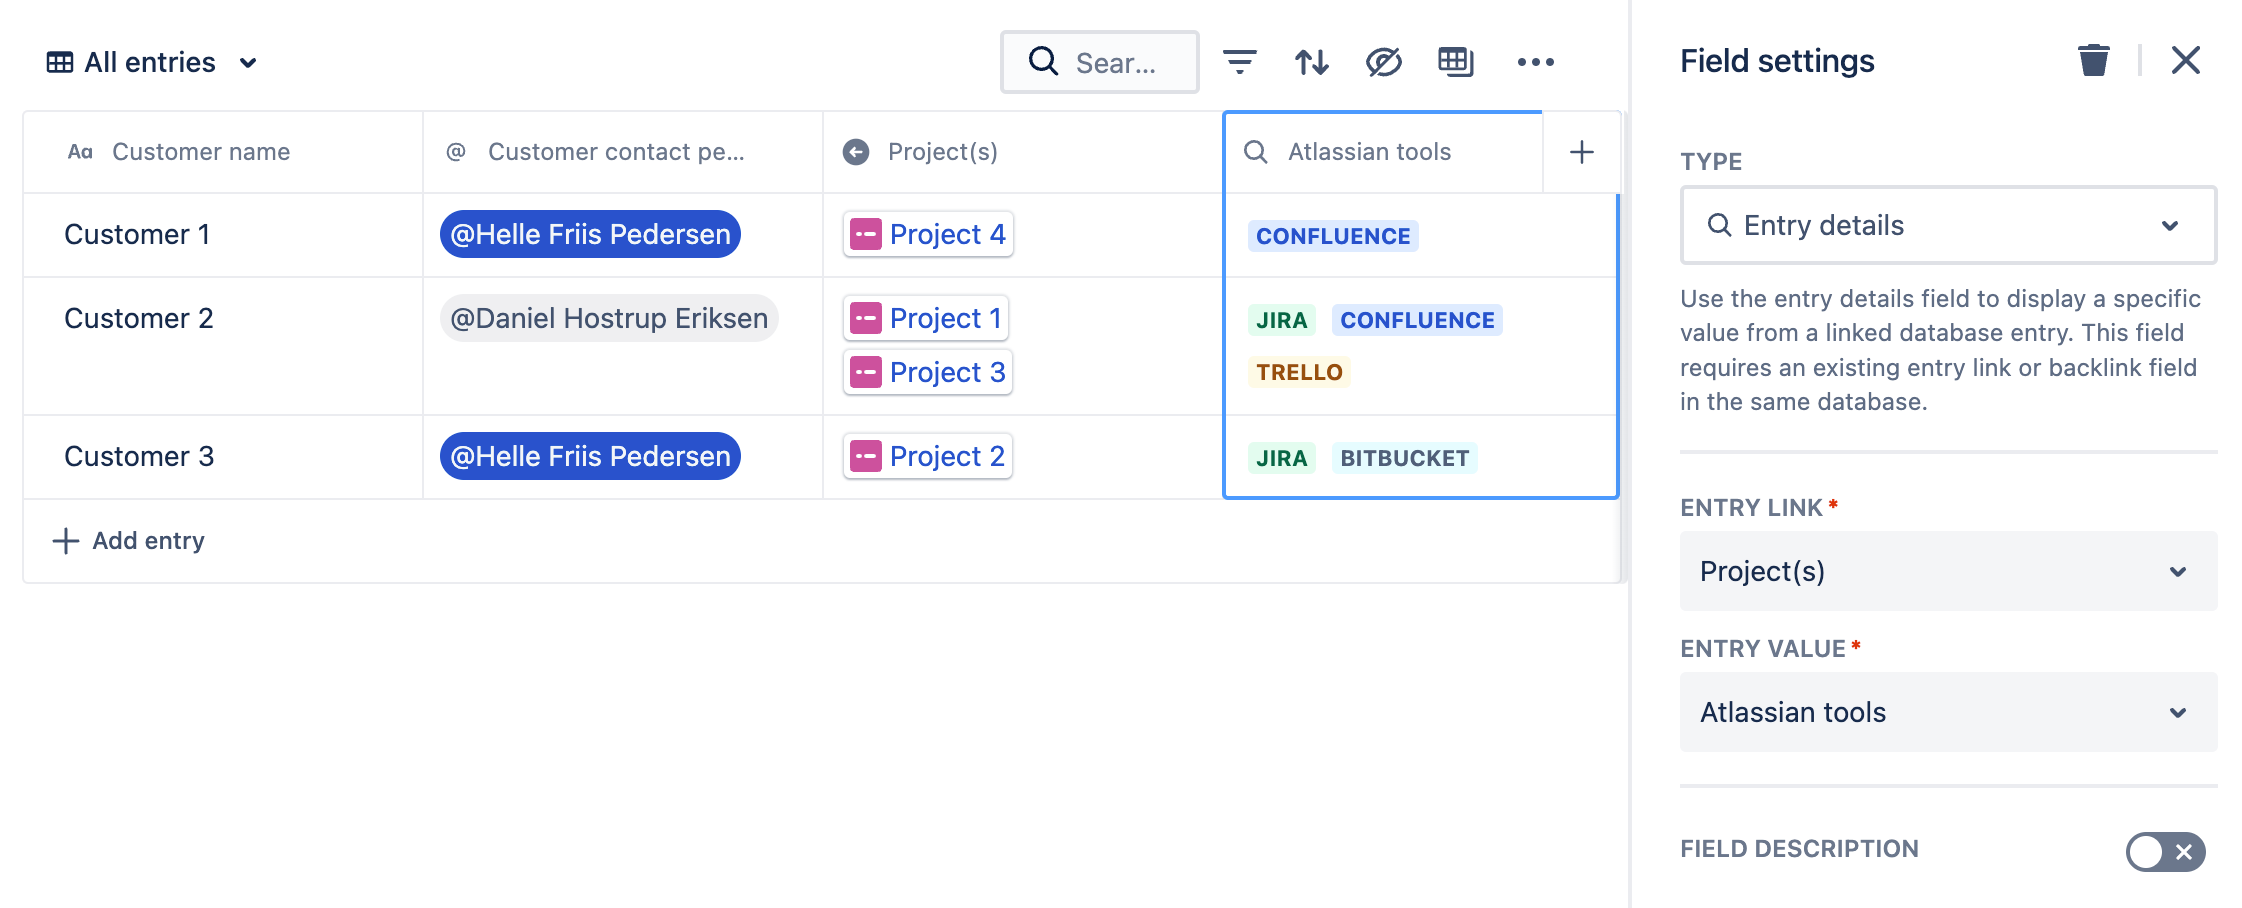This screenshot has width=2242, height=908.
Task: Click the magnifier icon in Entry details dropdown
Action: tap(1719, 225)
